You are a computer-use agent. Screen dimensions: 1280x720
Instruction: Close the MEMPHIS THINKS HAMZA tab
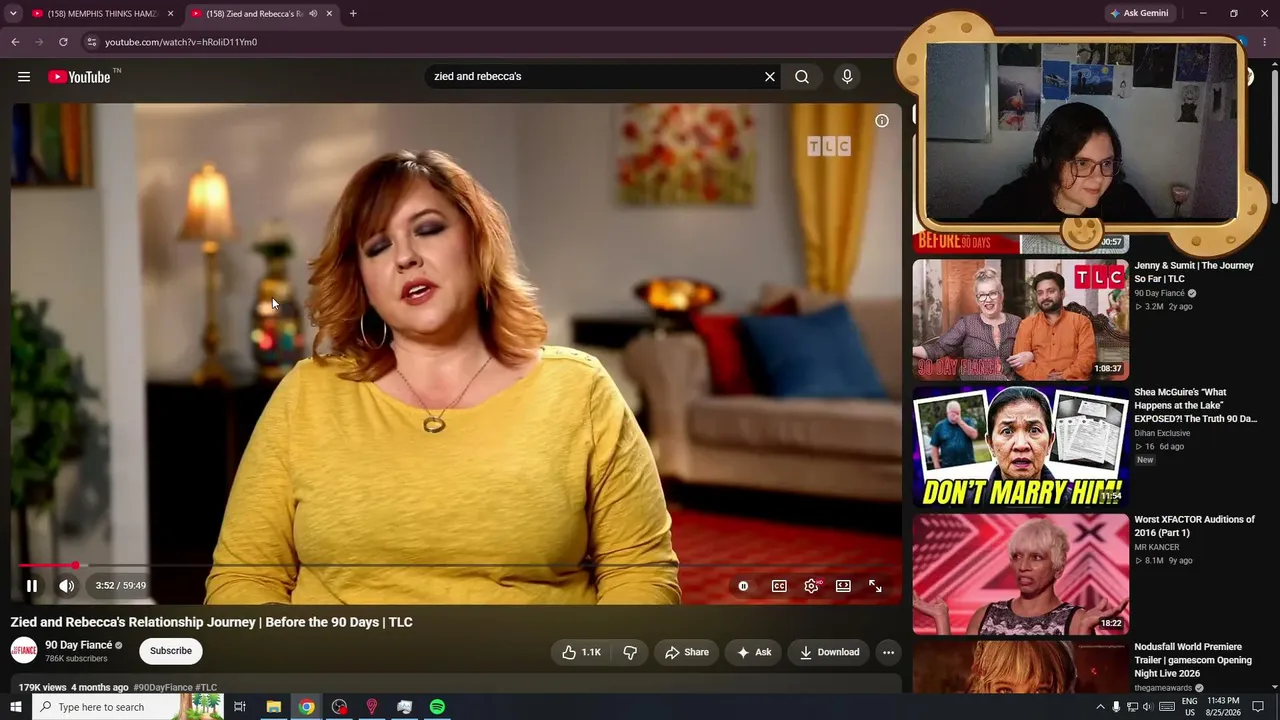coord(170,14)
